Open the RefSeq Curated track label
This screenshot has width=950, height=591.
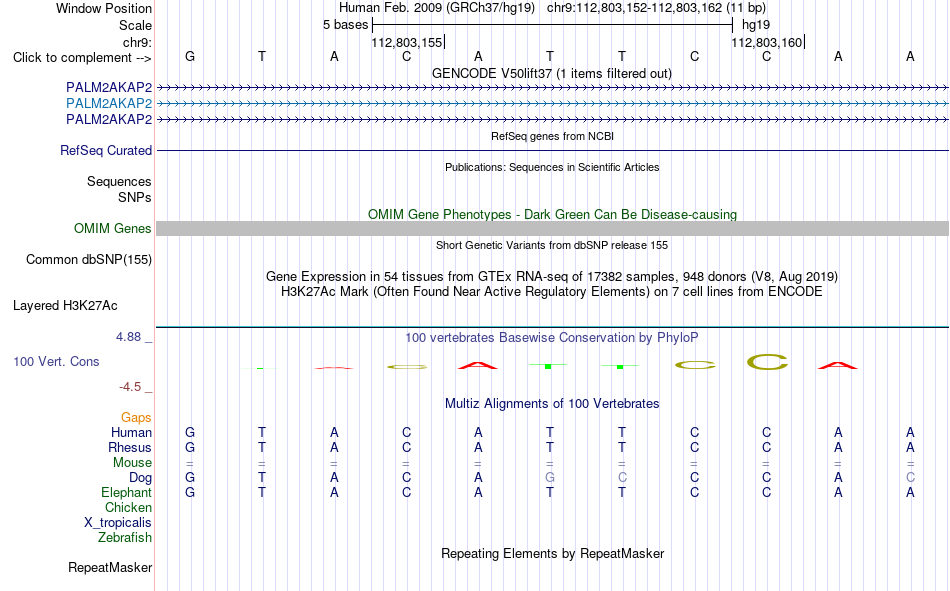coord(106,150)
